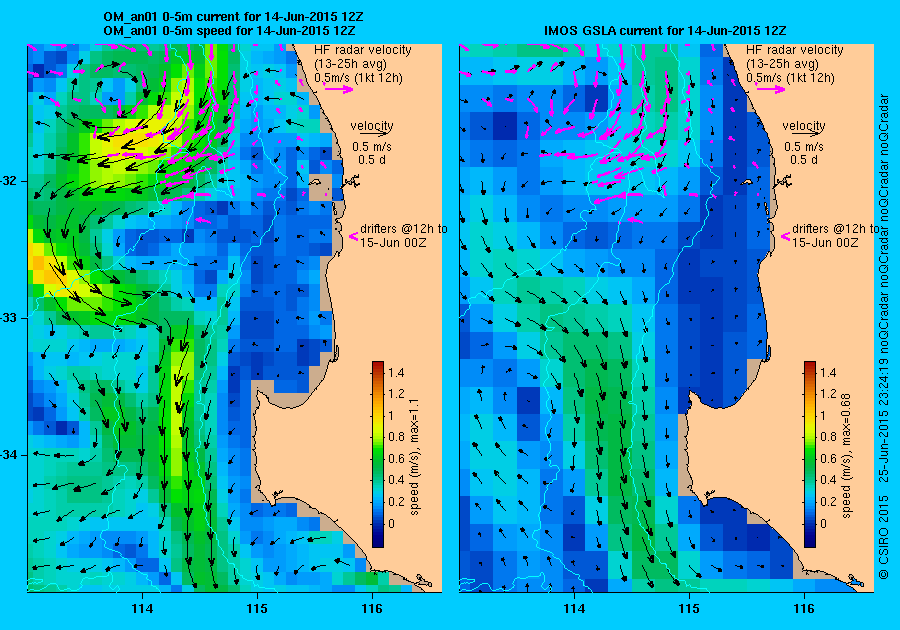
Task: Click the 116 longitude label under right map
Action: 804,609
